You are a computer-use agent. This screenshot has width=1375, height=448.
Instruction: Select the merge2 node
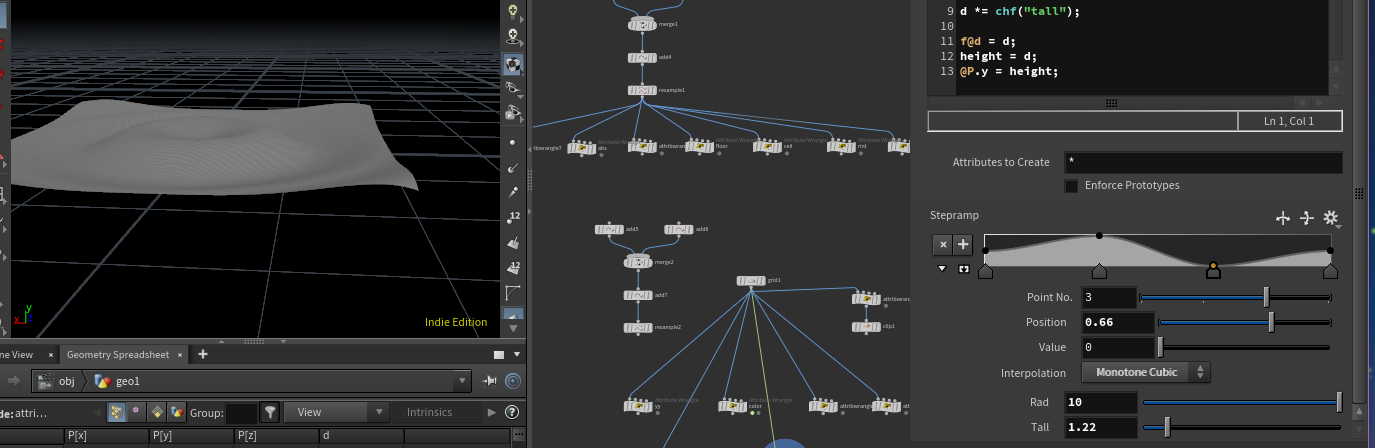pos(640,262)
